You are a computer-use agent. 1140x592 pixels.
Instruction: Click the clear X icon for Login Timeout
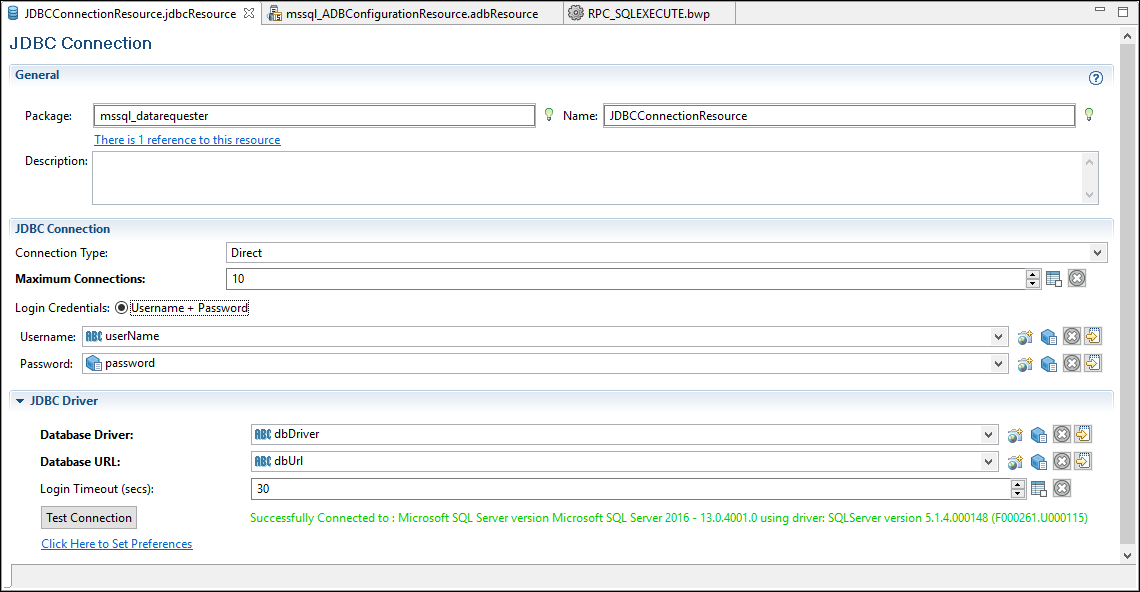click(1062, 488)
